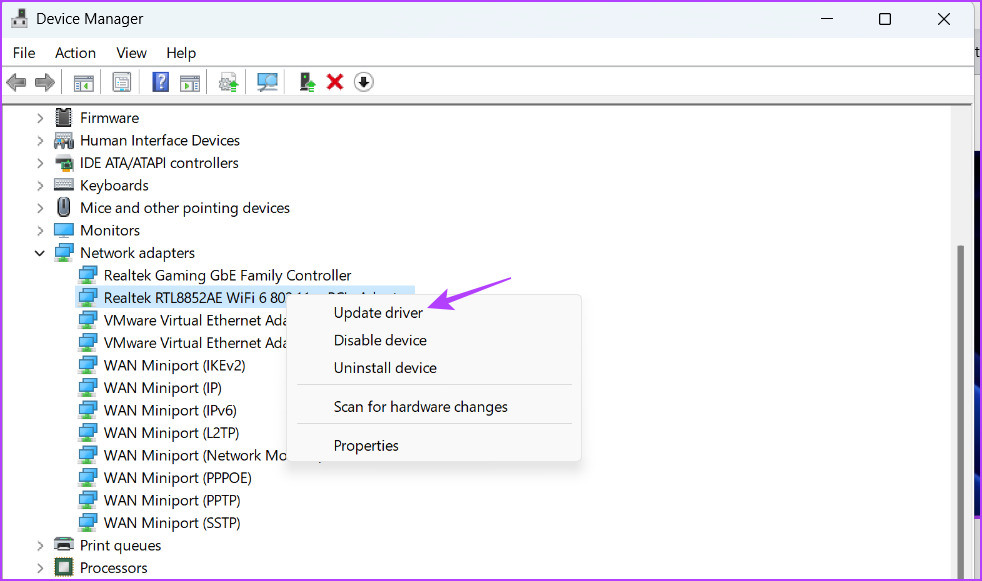982x581 pixels.
Task: Click the IDE ATA/ATAPI controllers icon
Action: [x=64, y=163]
